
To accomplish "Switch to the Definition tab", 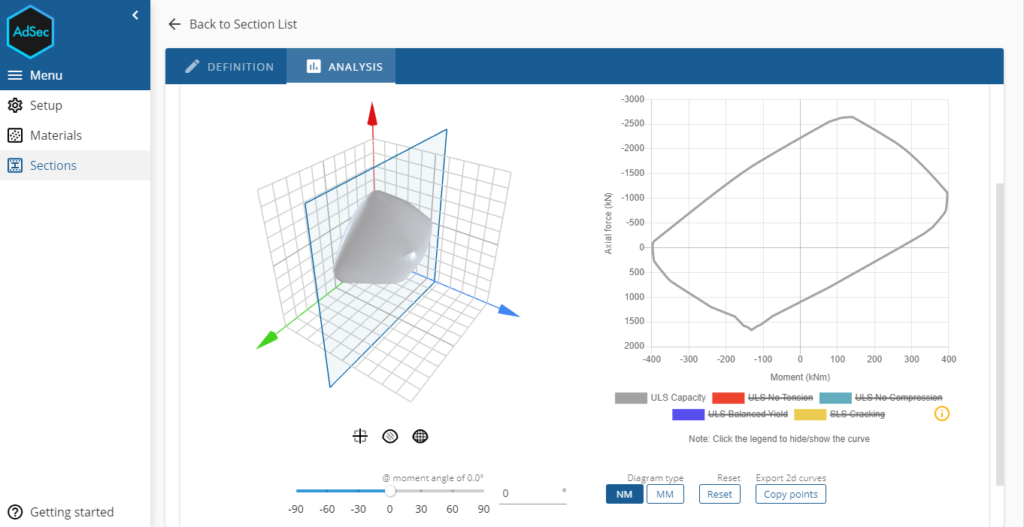I will 228,67.
